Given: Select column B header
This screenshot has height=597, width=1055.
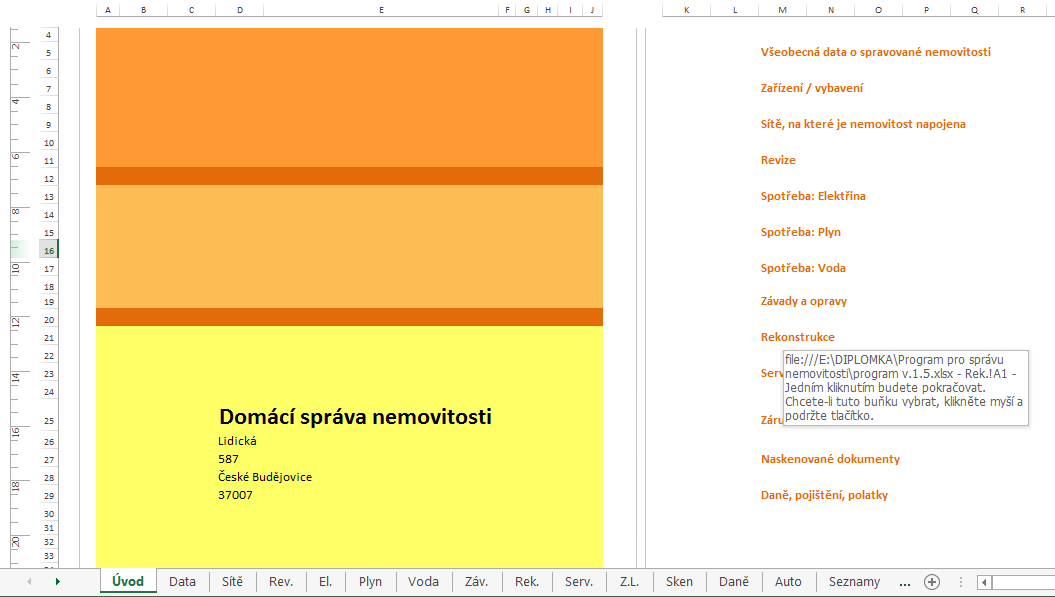Looking at the screenshot, I should click(x=143, y=10).
